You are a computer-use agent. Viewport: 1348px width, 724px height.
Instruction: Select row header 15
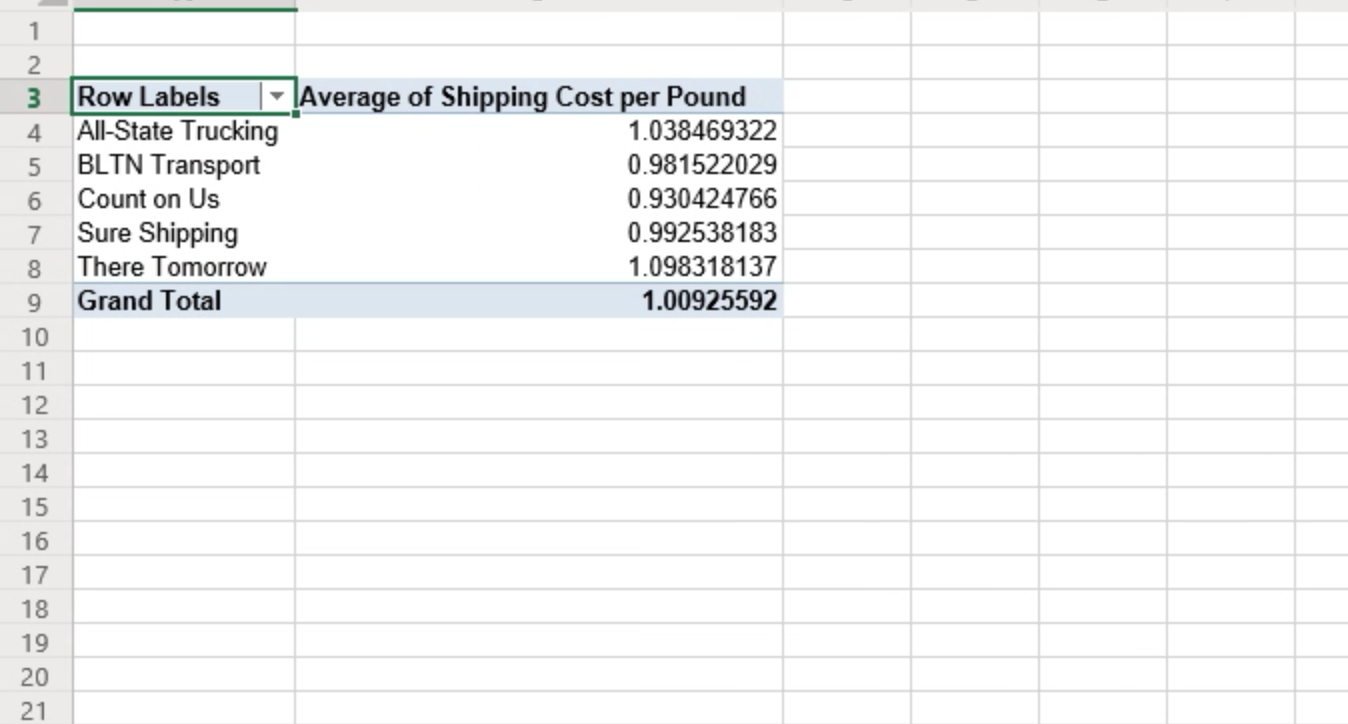pyautogui.click(x=36, y=506)
